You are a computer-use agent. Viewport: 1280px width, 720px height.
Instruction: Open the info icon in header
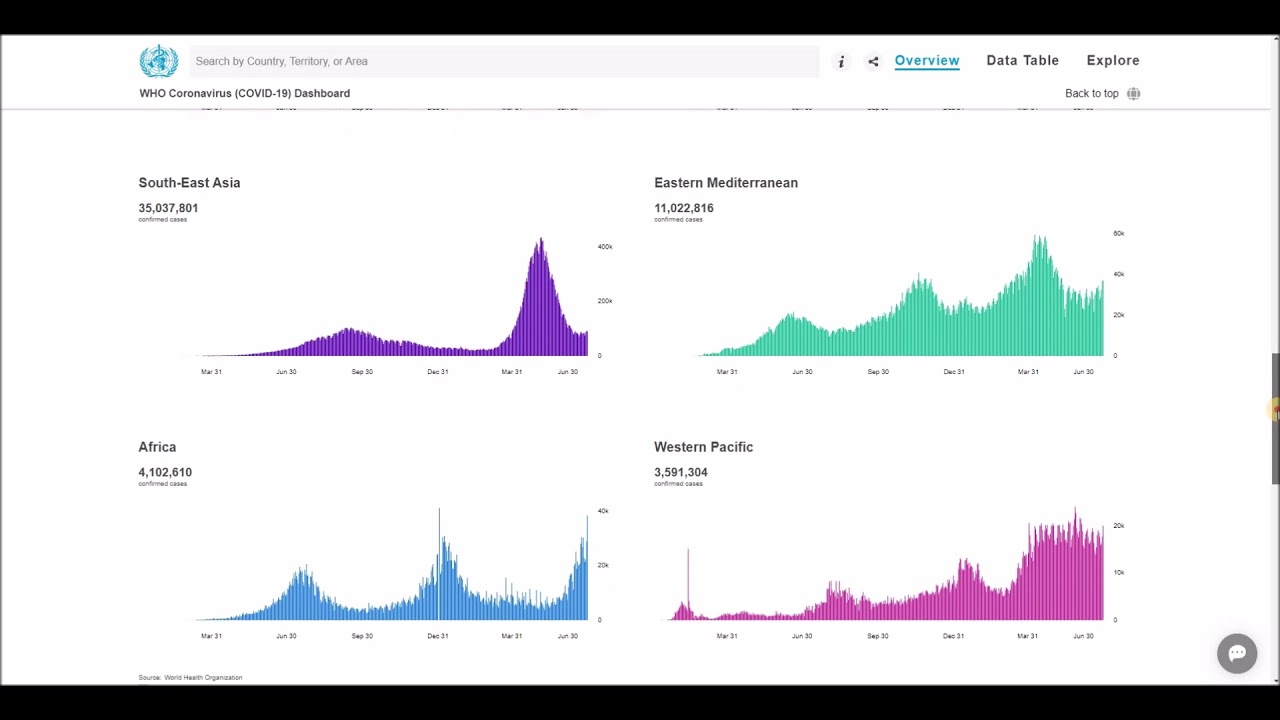coord(841,62)
